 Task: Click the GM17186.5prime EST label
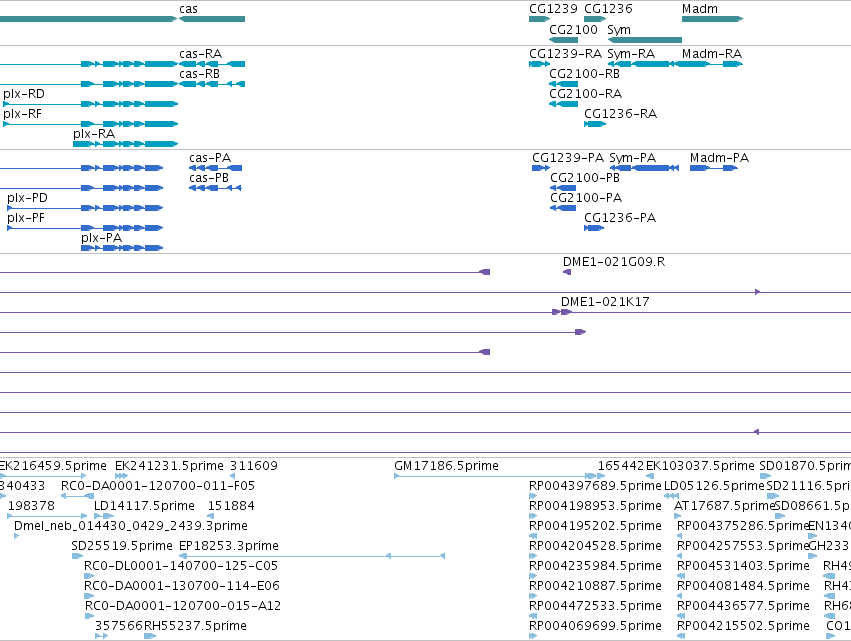tap(446, 466)
